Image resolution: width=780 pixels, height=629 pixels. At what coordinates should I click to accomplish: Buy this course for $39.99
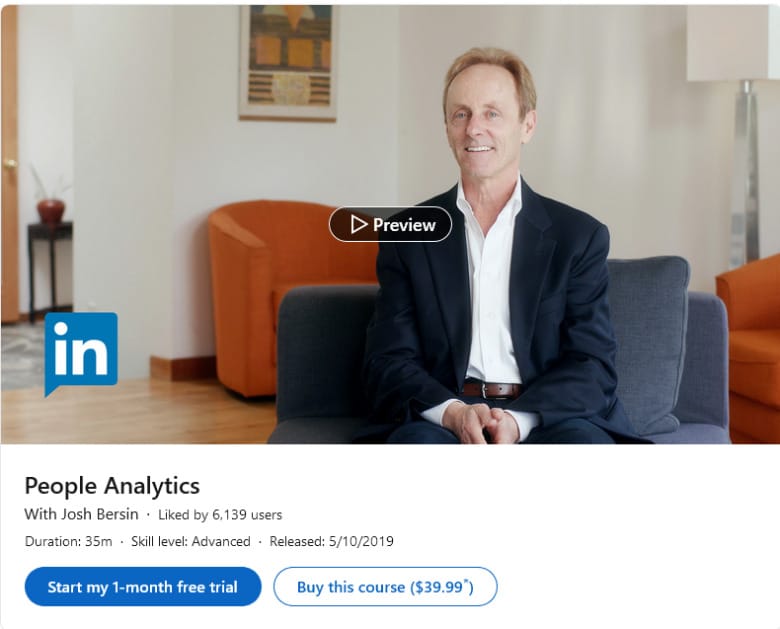(385, 587)
